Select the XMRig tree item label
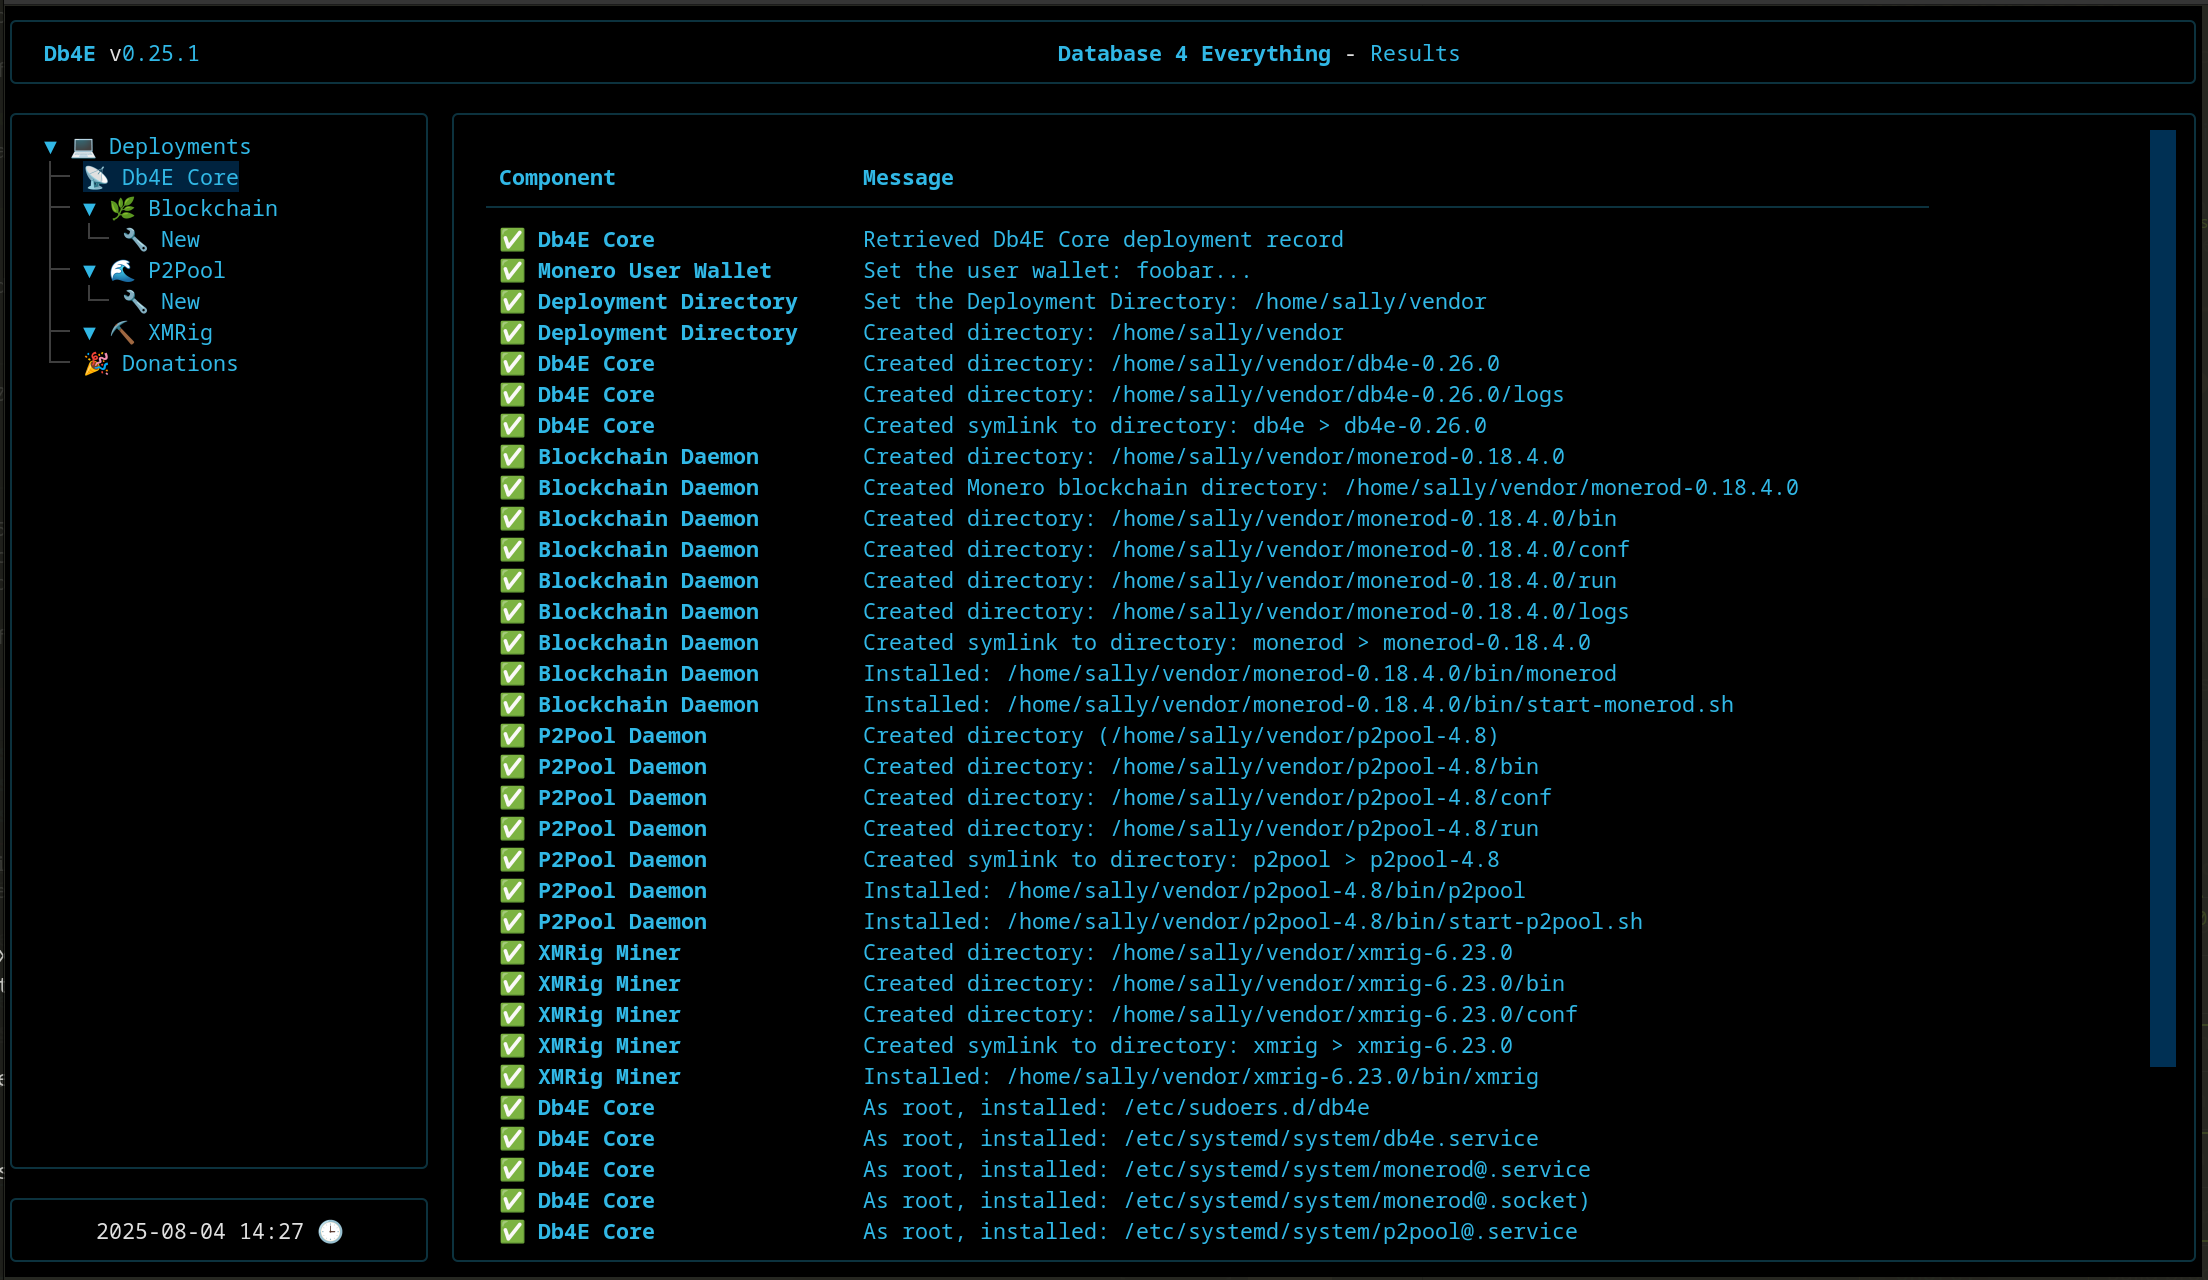The width and height of the screenshot is (2208, 1280). (x=180, y=333)
